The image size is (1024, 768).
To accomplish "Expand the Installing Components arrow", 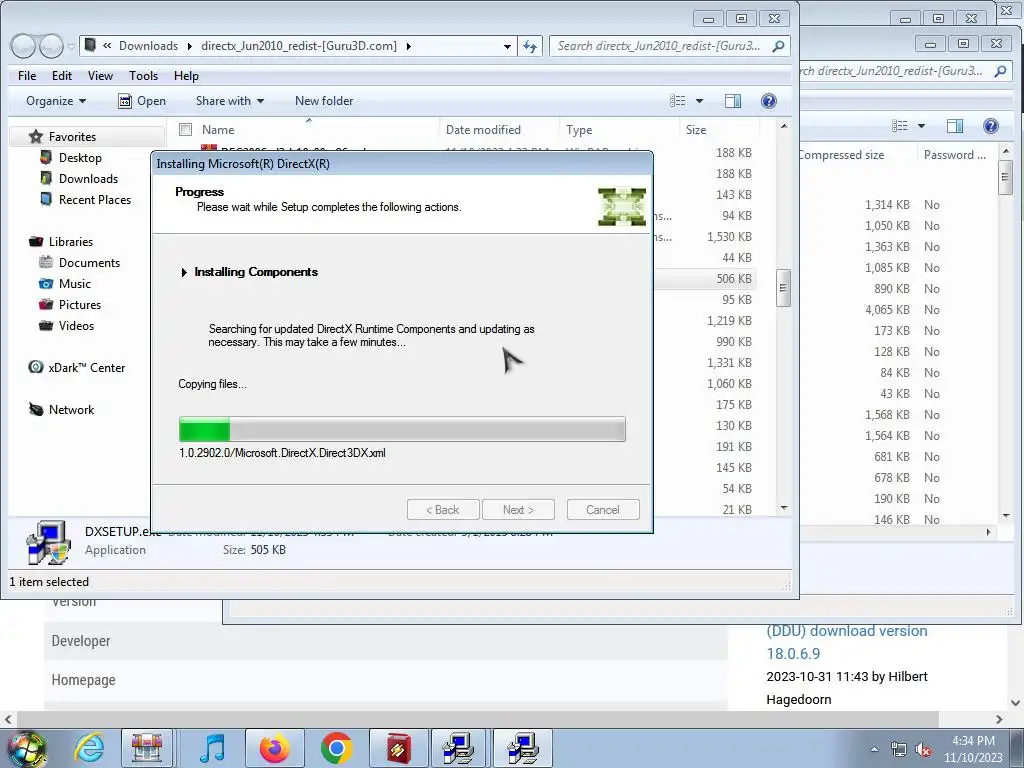I will pos(184,272).
